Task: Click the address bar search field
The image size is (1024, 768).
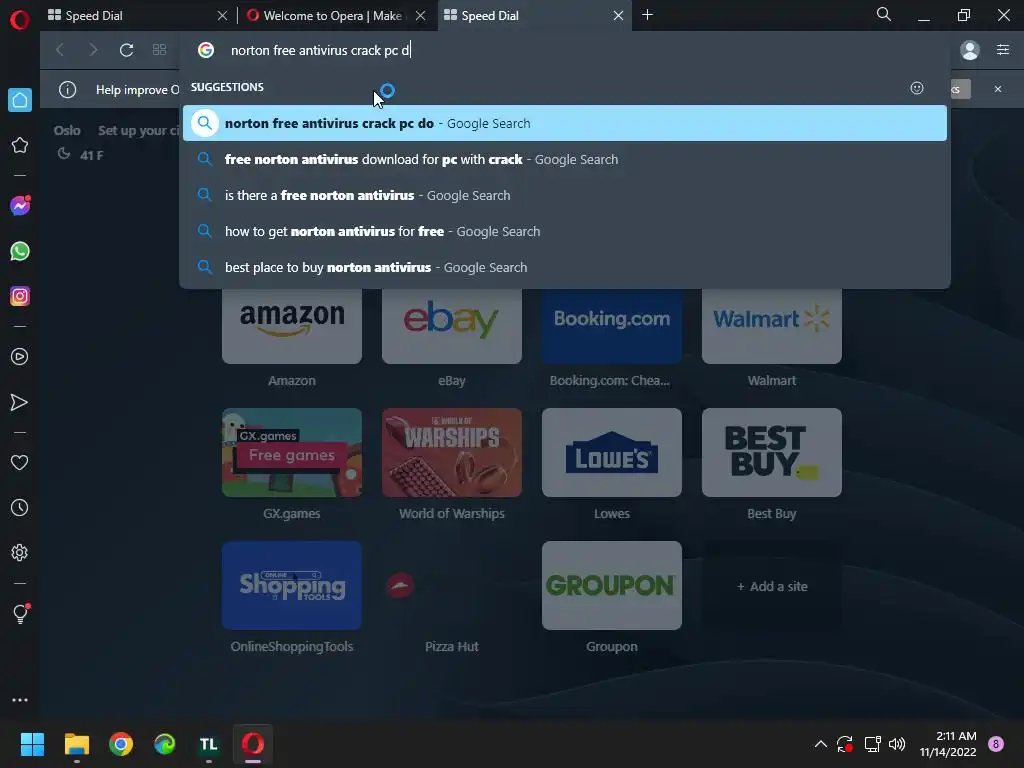Action: point(562,50)
